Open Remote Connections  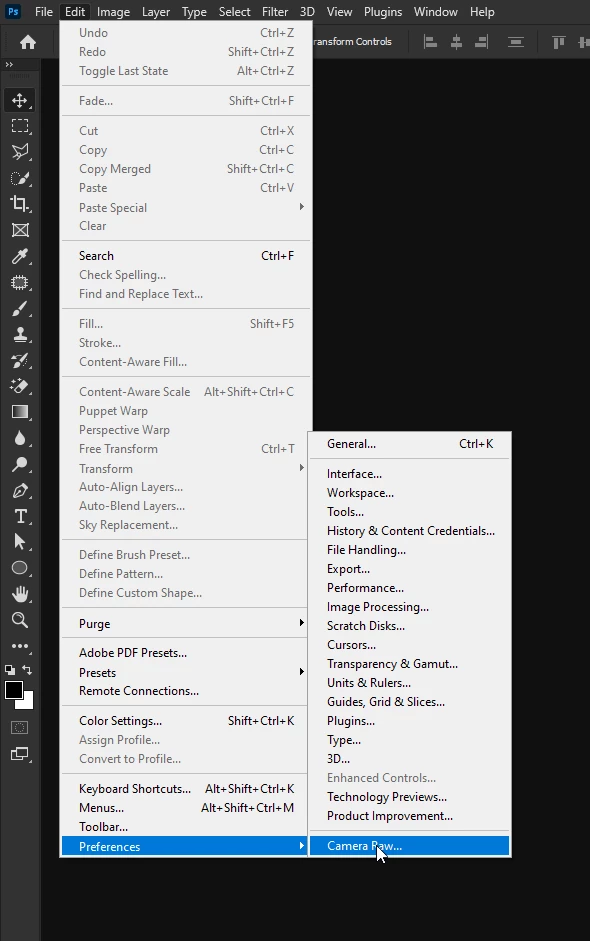point(186,691)
